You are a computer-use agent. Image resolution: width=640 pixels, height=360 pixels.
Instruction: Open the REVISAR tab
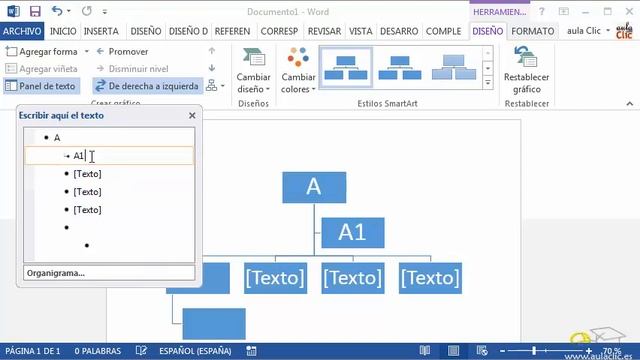pos(324,31)
